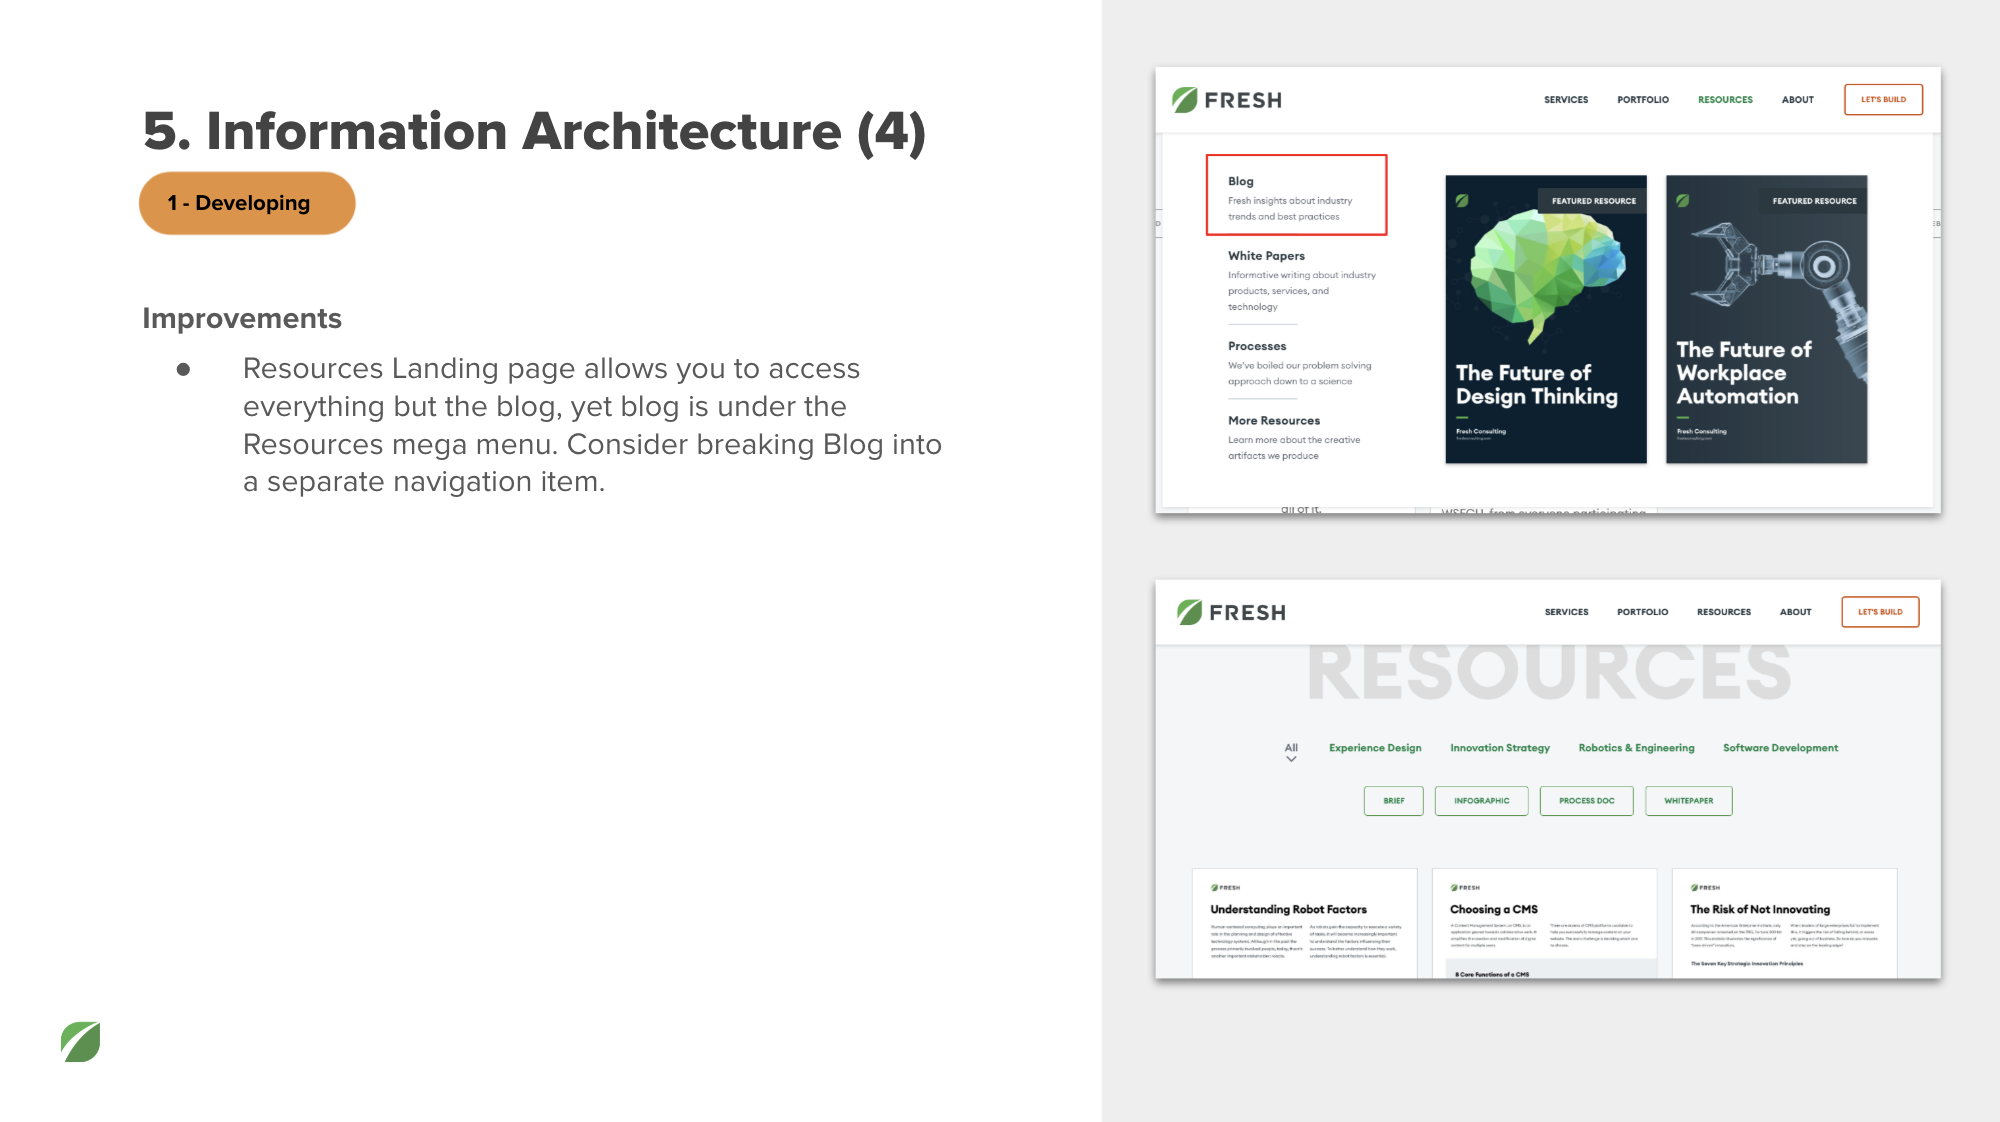Filter by the Robotics & Engineering category

(1636, 748)
